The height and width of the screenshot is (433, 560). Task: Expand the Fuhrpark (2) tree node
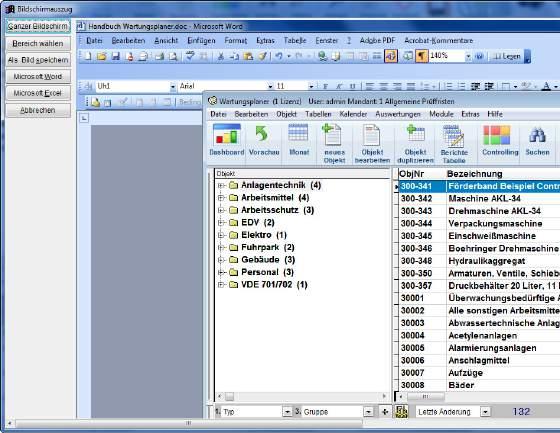coord(221,247)
